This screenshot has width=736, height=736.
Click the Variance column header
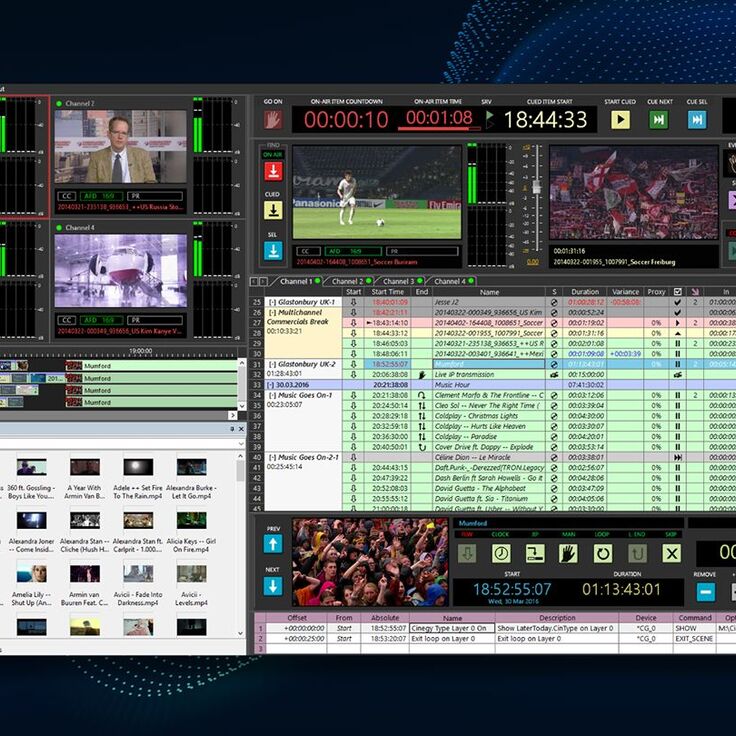pos(625,291)
